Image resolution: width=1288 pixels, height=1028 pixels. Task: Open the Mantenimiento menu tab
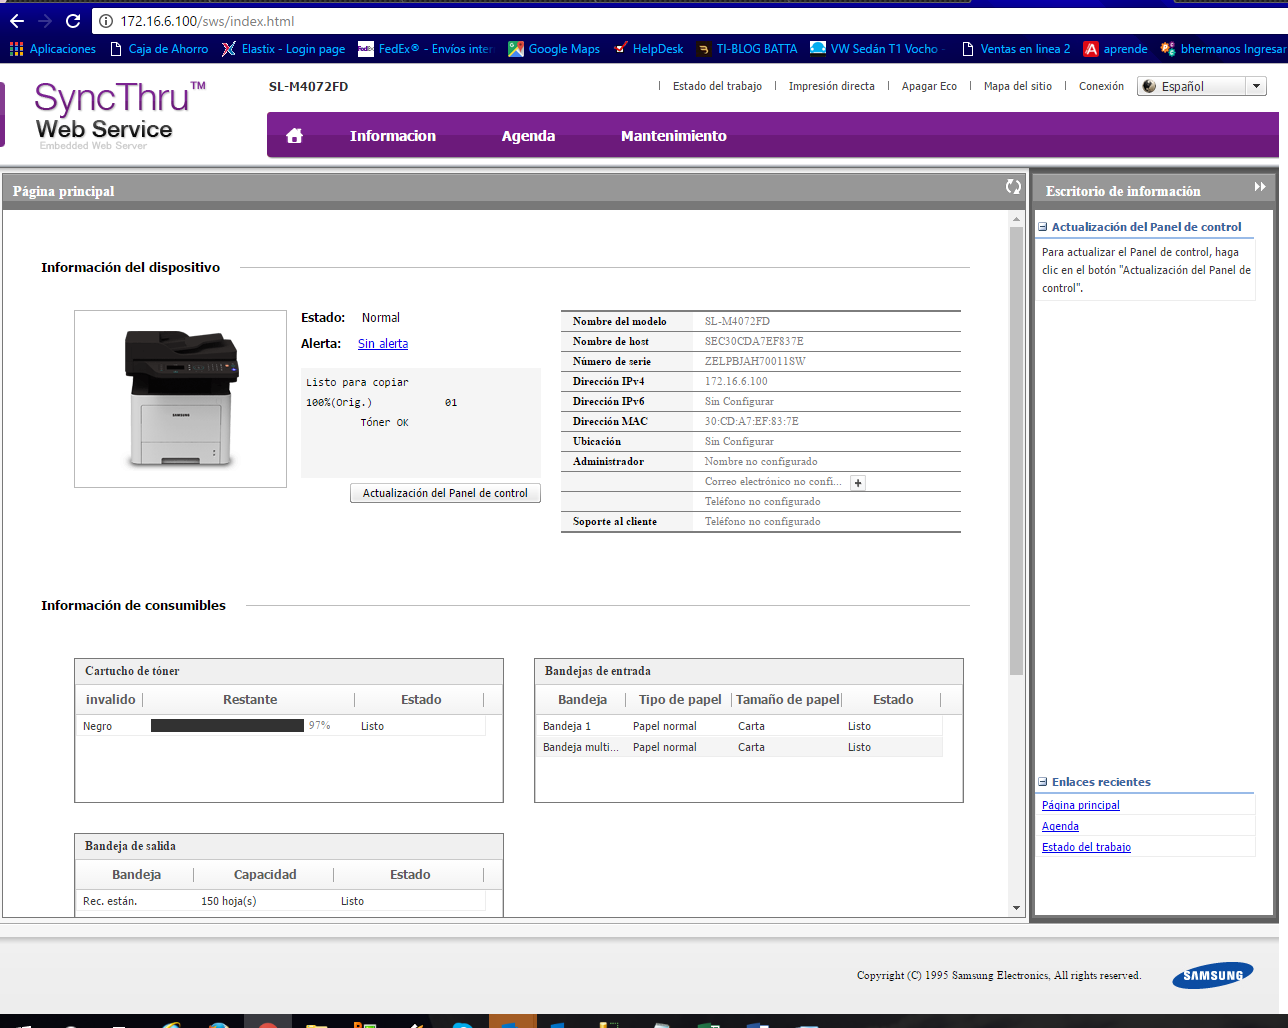(674, 136)
